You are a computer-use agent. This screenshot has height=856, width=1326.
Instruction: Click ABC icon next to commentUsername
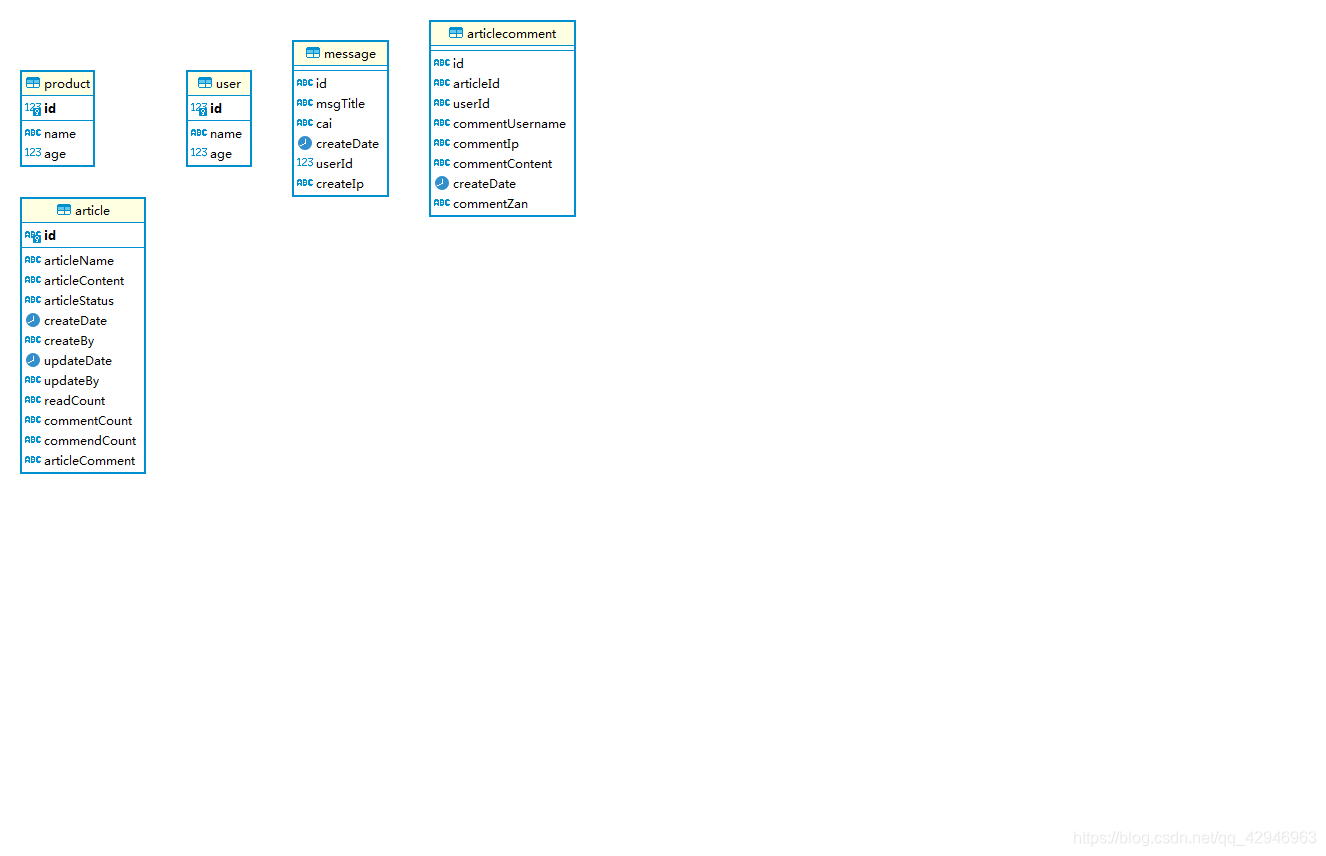442,123
